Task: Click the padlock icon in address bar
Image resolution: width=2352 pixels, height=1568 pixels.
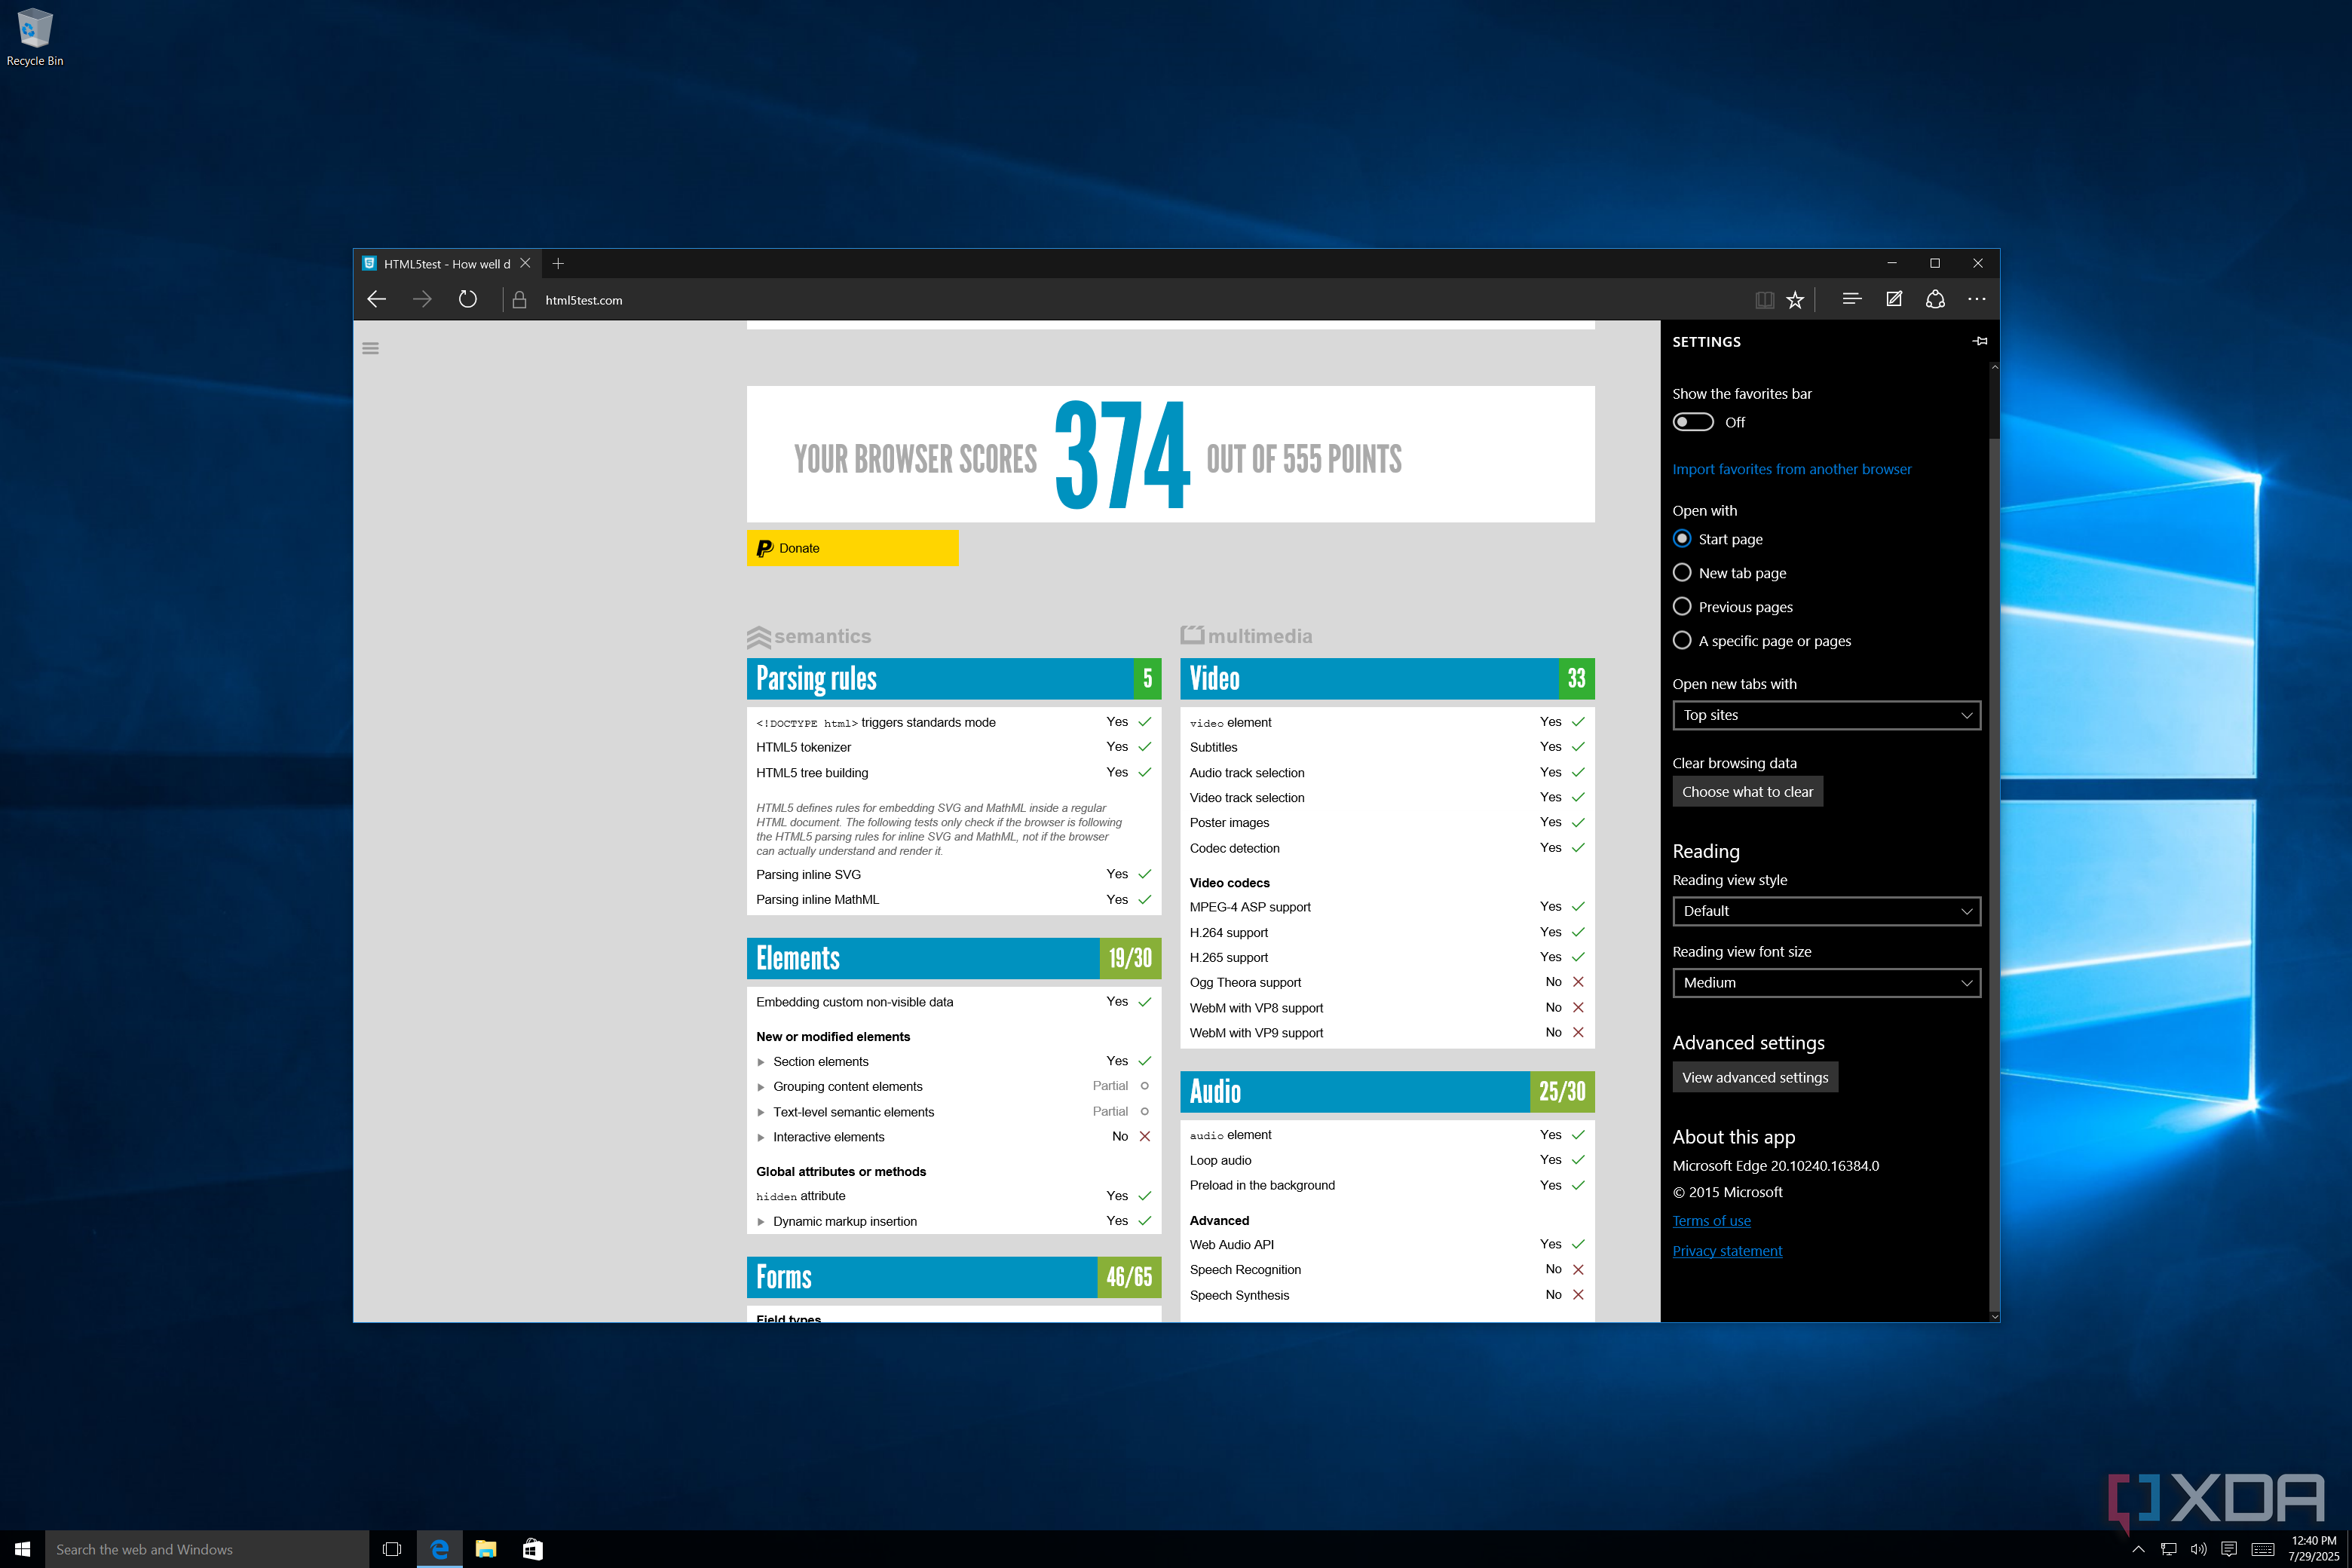Action: (519, 299)
